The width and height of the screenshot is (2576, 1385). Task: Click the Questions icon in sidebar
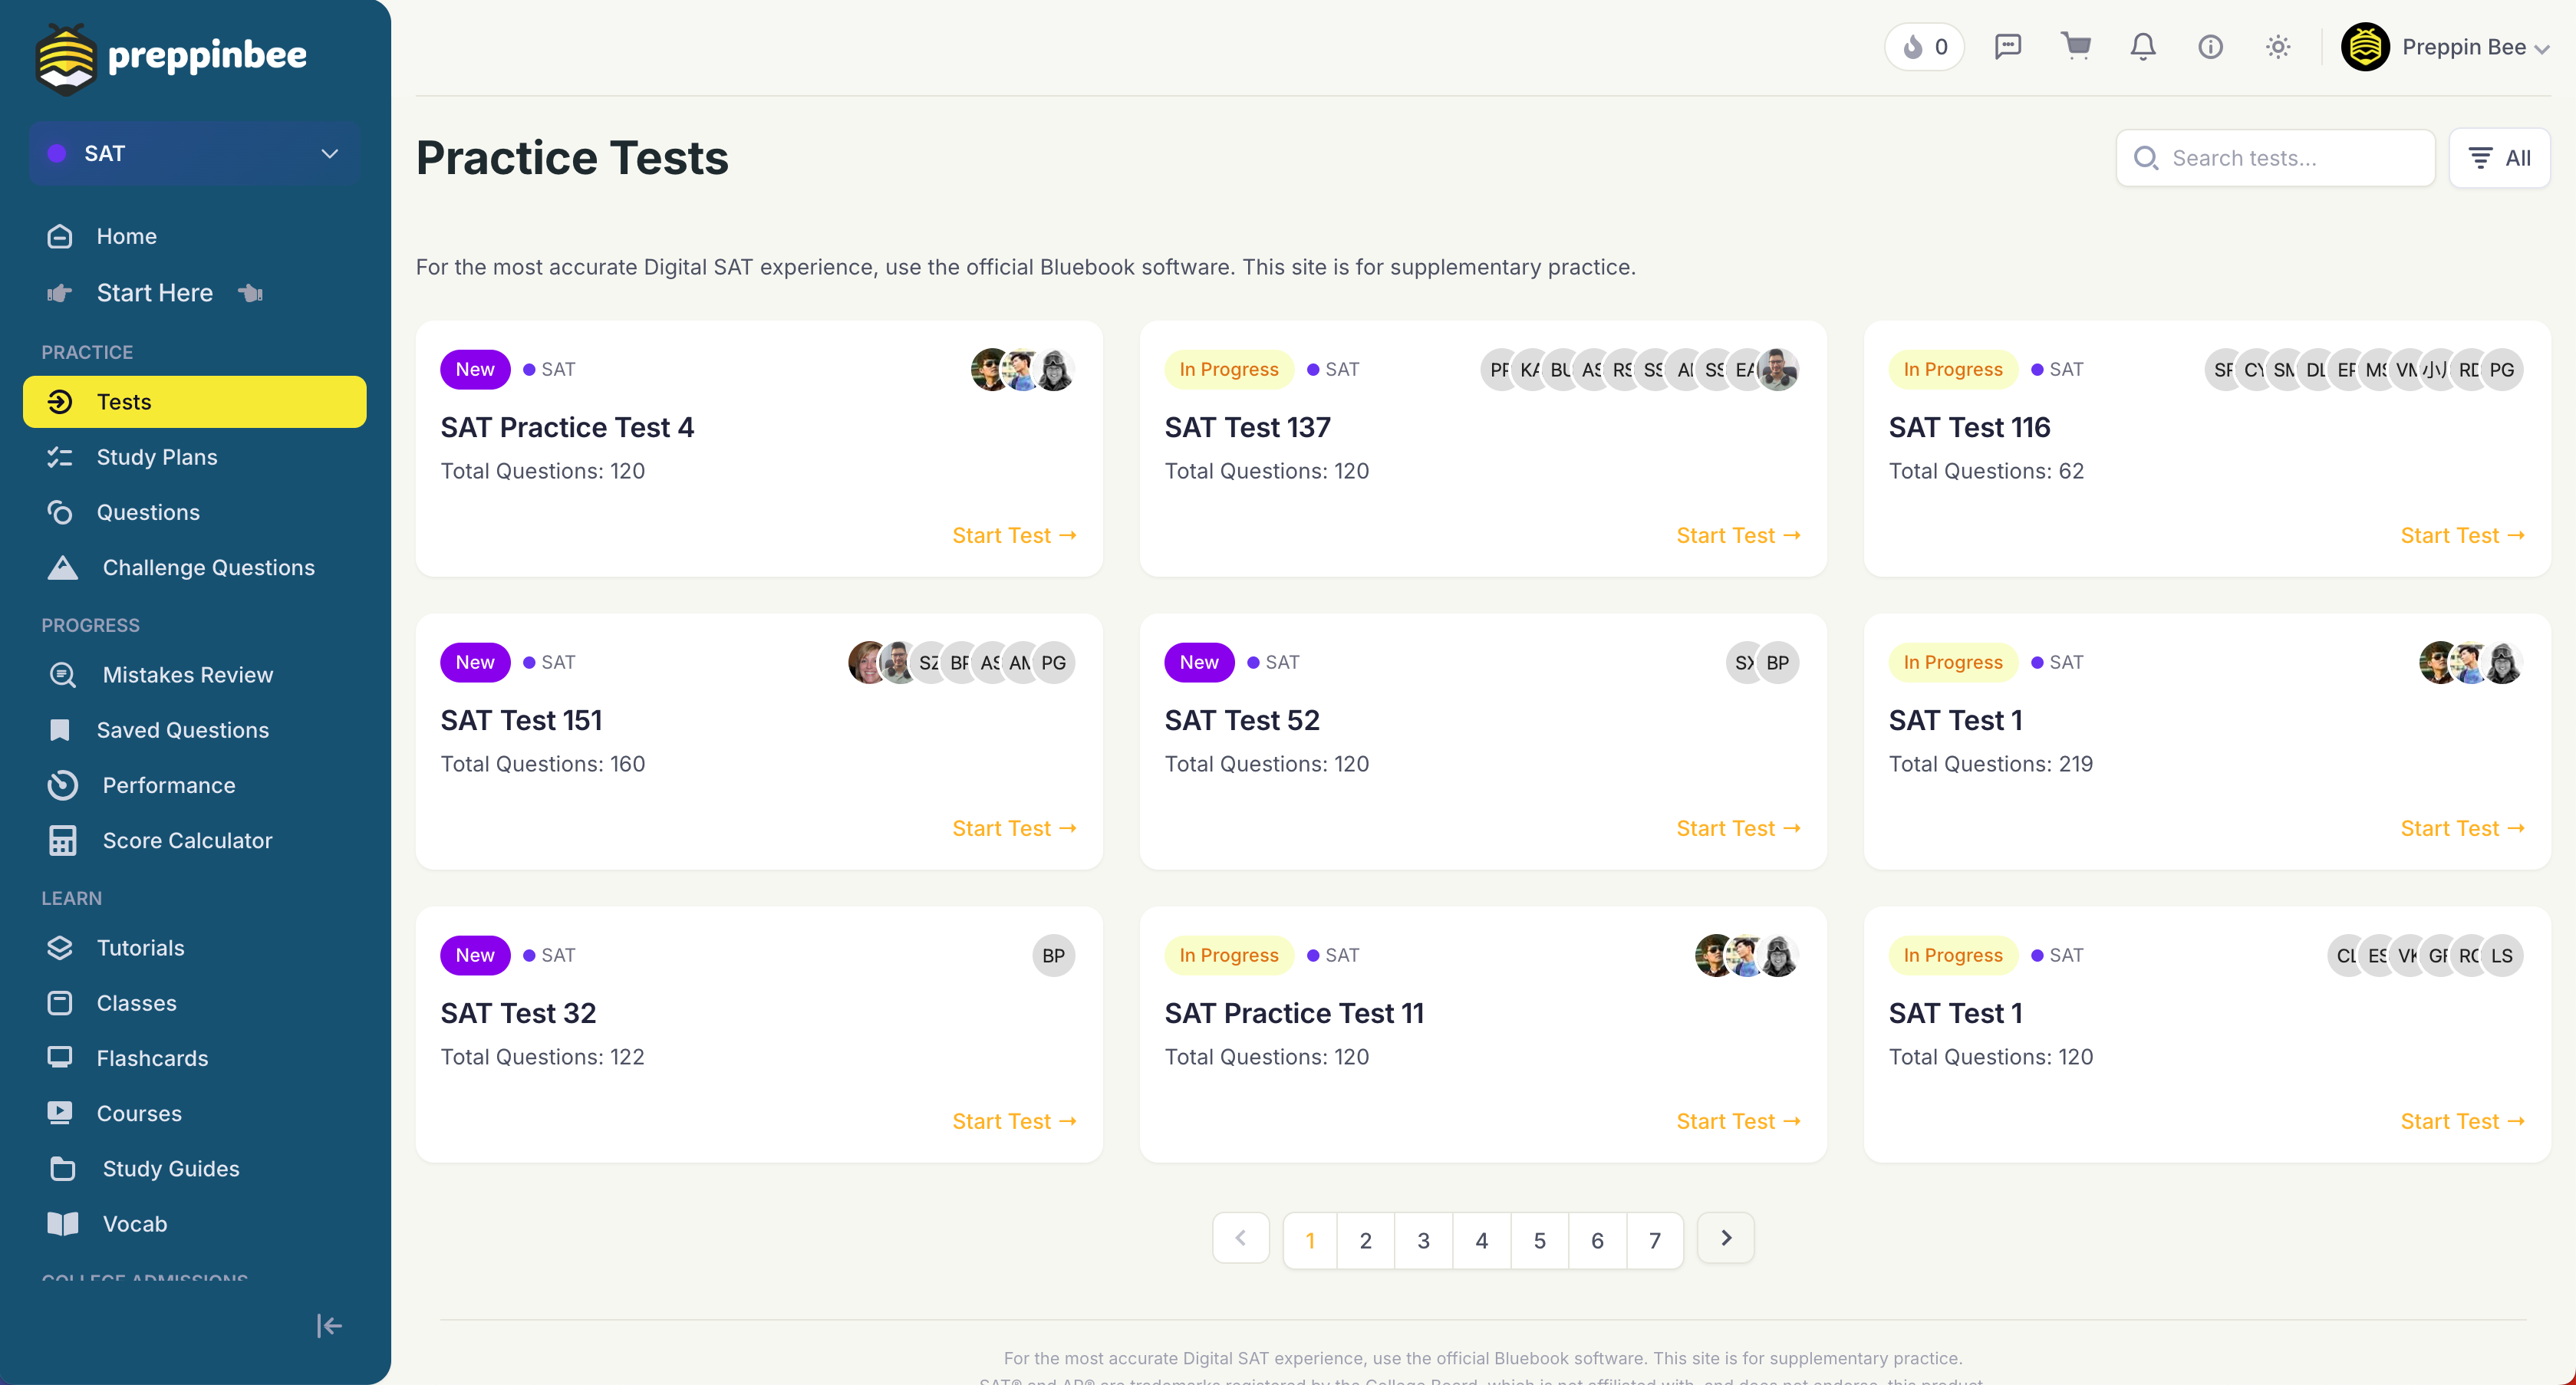(60, 512)
